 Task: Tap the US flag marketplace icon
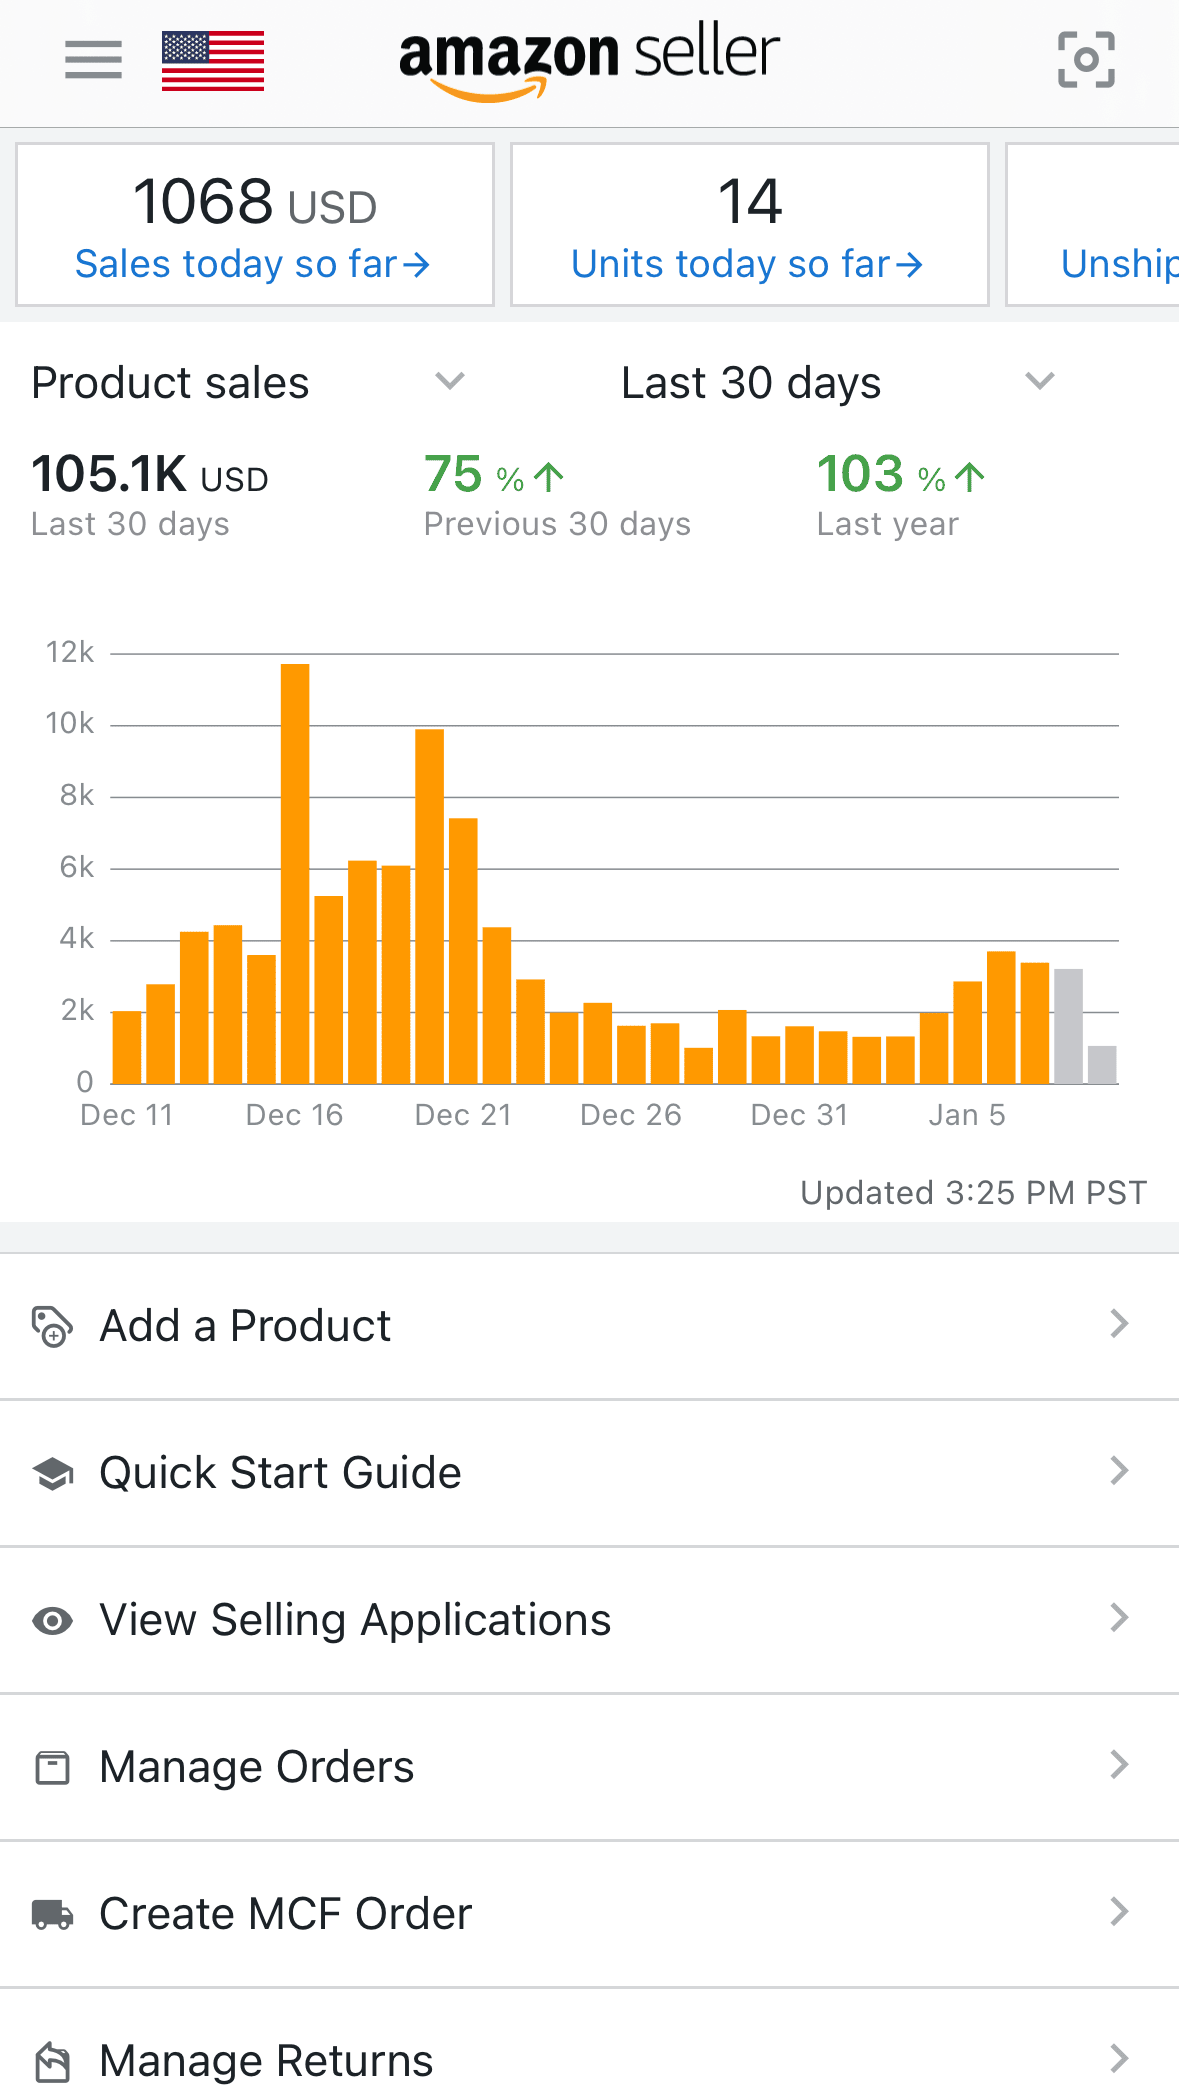(213, 61)
